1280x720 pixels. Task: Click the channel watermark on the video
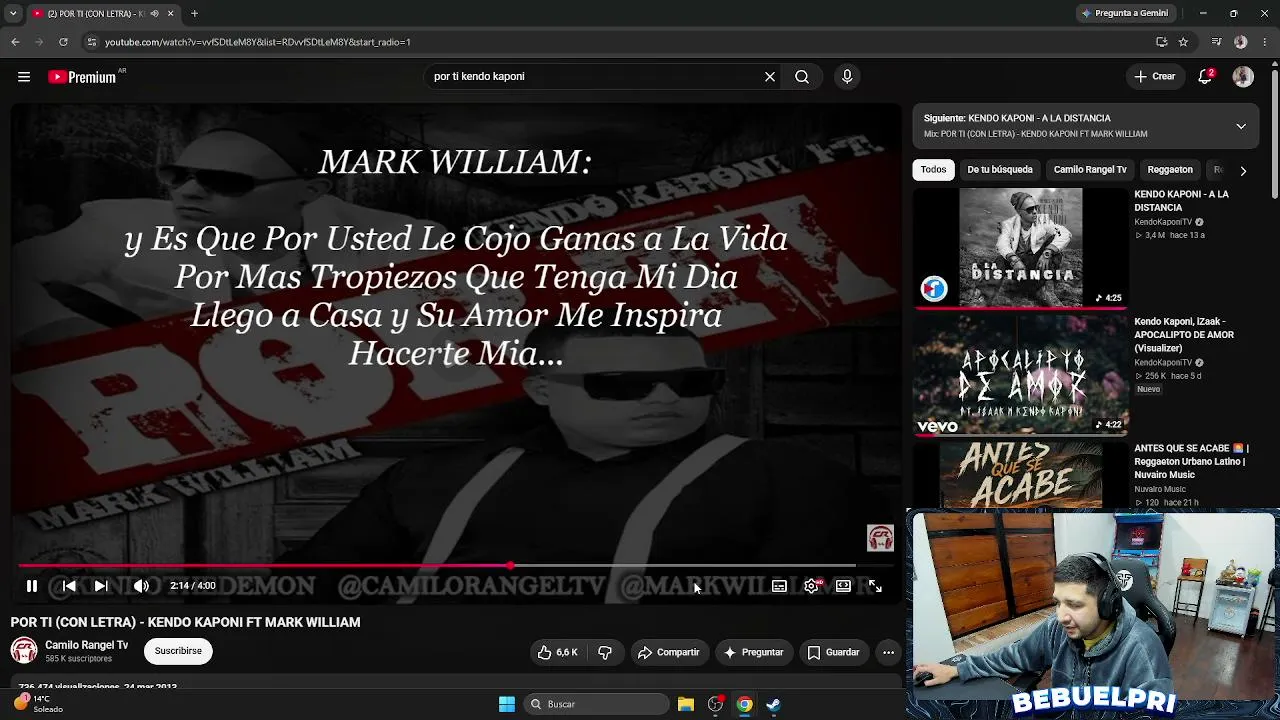pyautogui.click(x=880, y=538)
